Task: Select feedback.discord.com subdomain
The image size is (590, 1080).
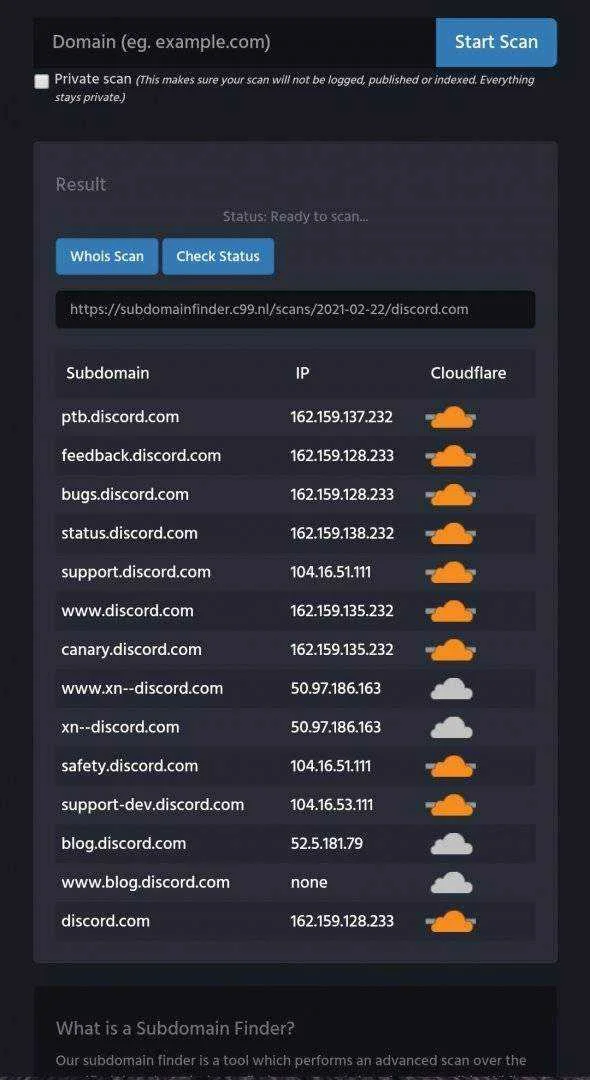Action: (x=141, y=455)
